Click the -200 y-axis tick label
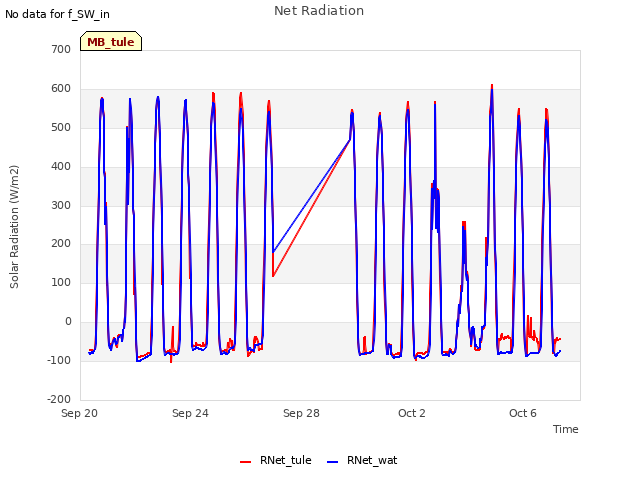The image size is (640, 480). pos(59,399)
